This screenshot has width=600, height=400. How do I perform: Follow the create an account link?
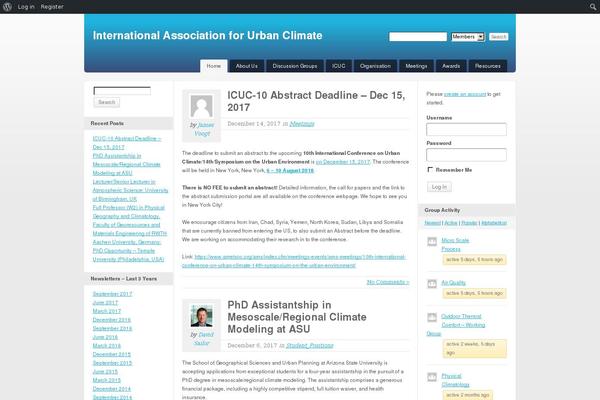tap(465, 94)
